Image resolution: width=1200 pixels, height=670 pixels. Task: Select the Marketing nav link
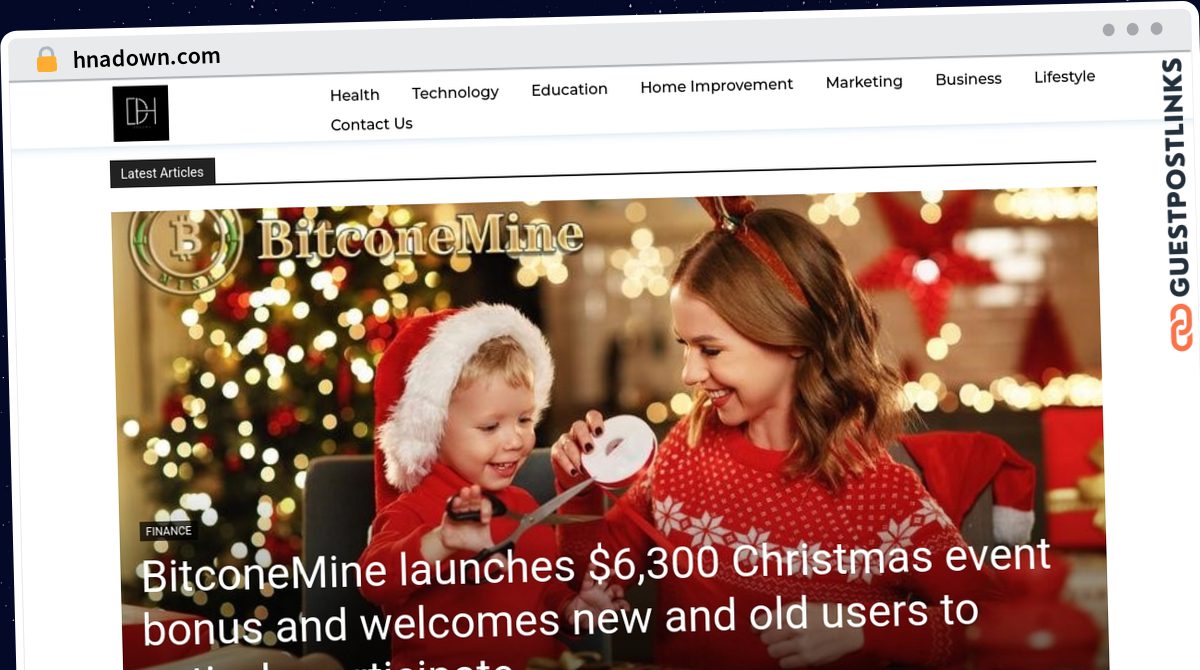[864, 82]
